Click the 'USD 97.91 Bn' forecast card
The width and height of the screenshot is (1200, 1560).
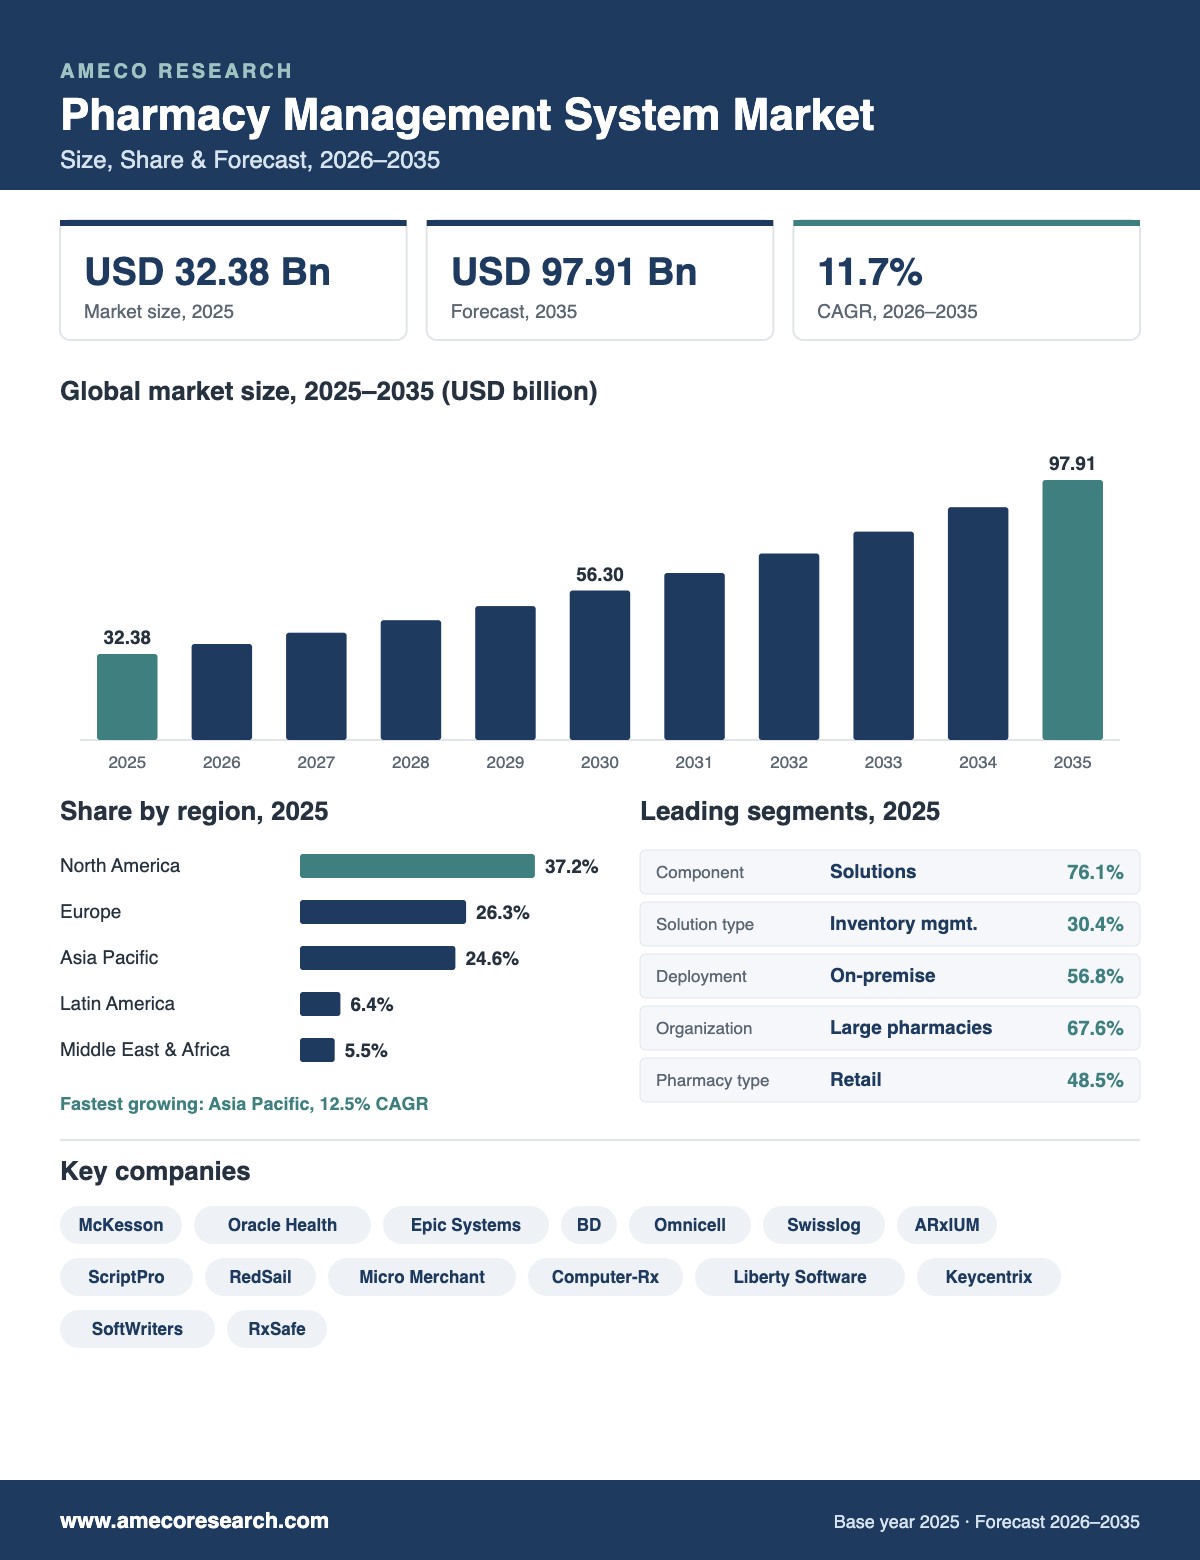[600, 280]
